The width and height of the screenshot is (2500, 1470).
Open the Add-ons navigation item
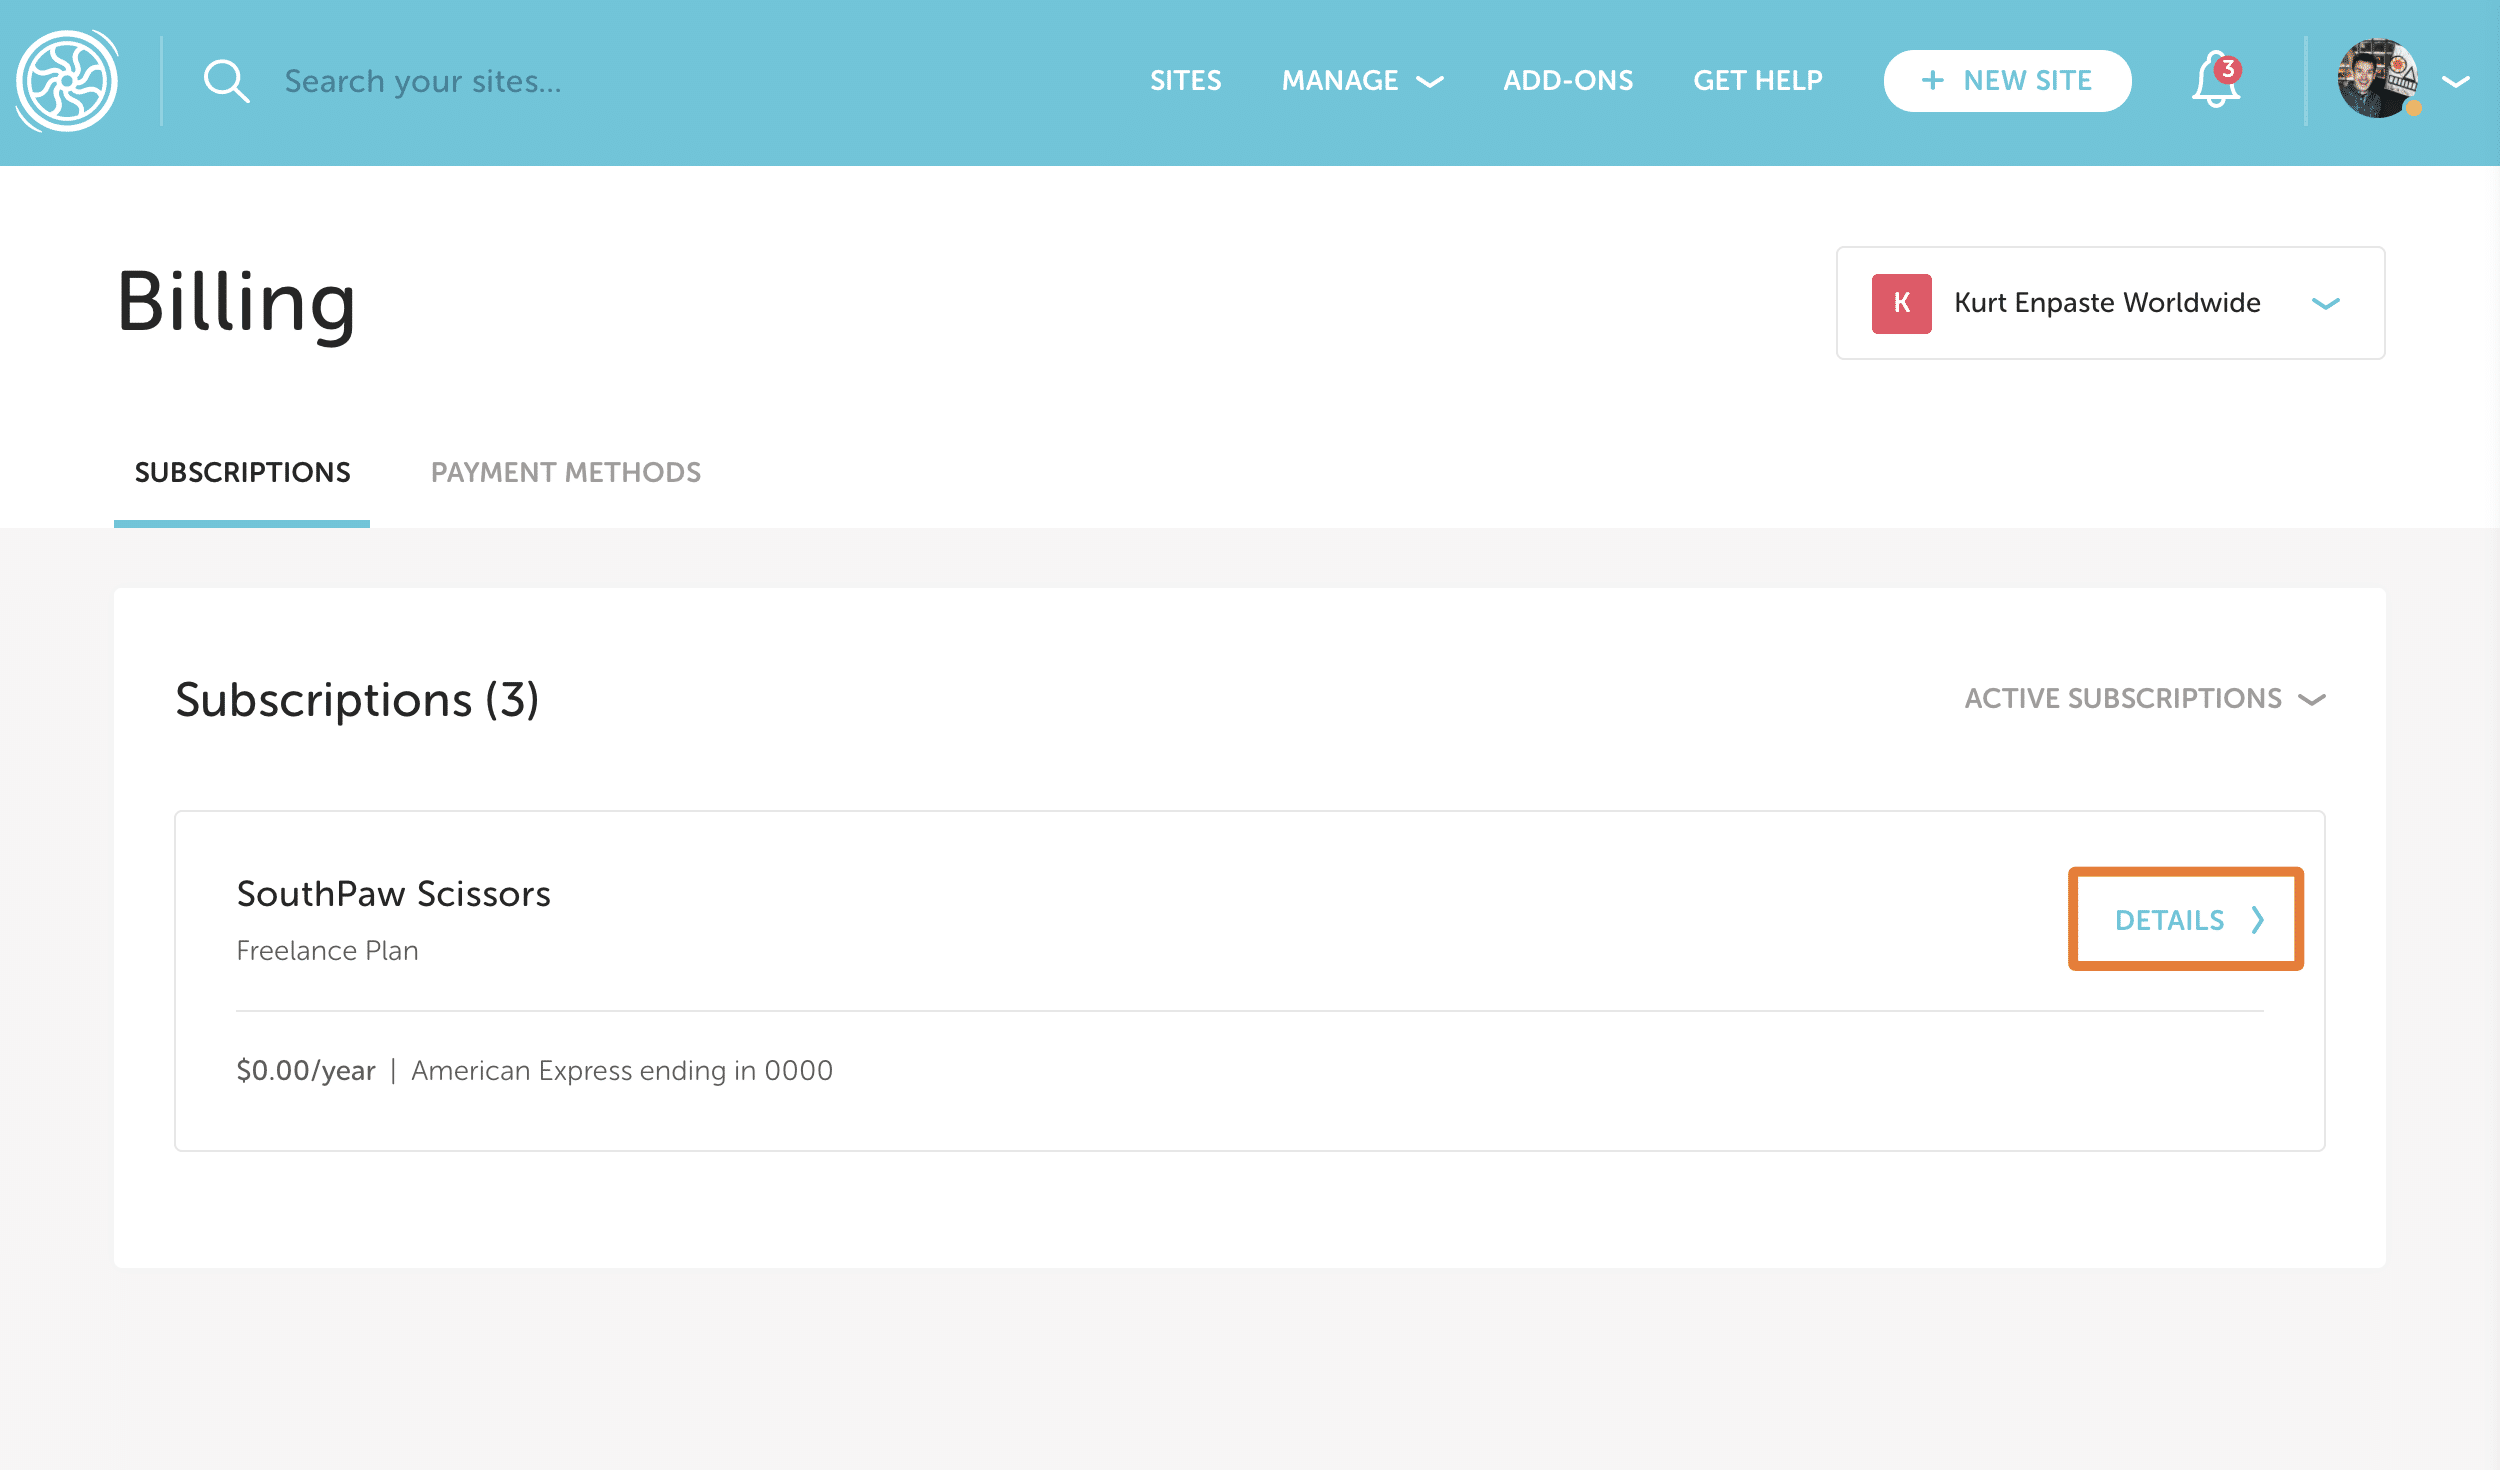click(1567, 81)
